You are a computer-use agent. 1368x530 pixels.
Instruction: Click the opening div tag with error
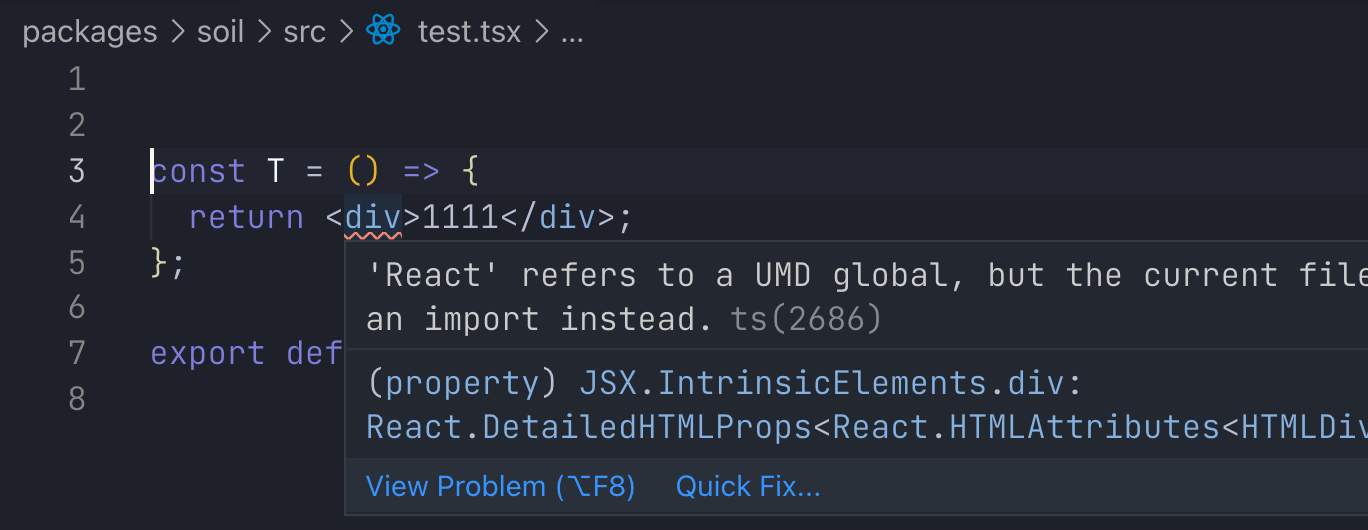373,217
